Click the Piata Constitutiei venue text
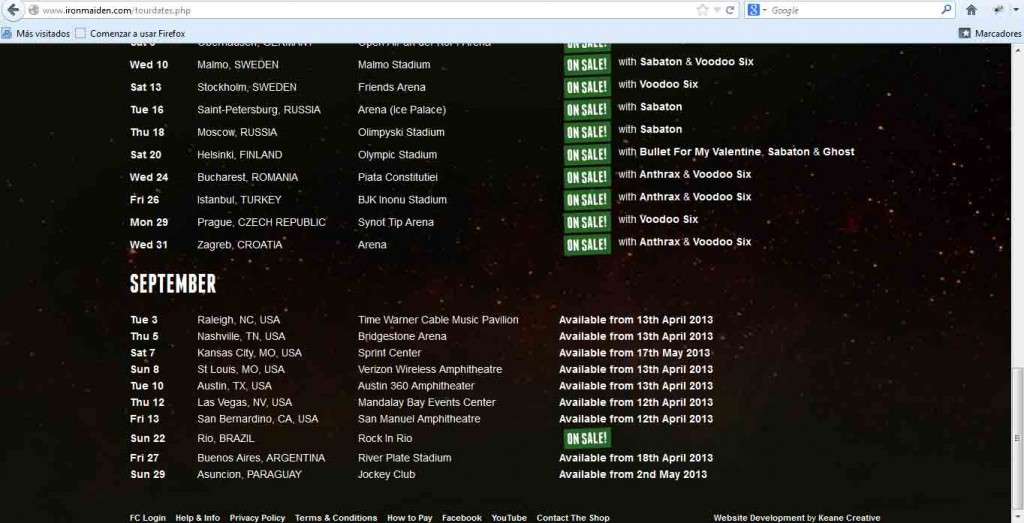The width and height of the screenshot is (1024, 523). pos(398,178)
